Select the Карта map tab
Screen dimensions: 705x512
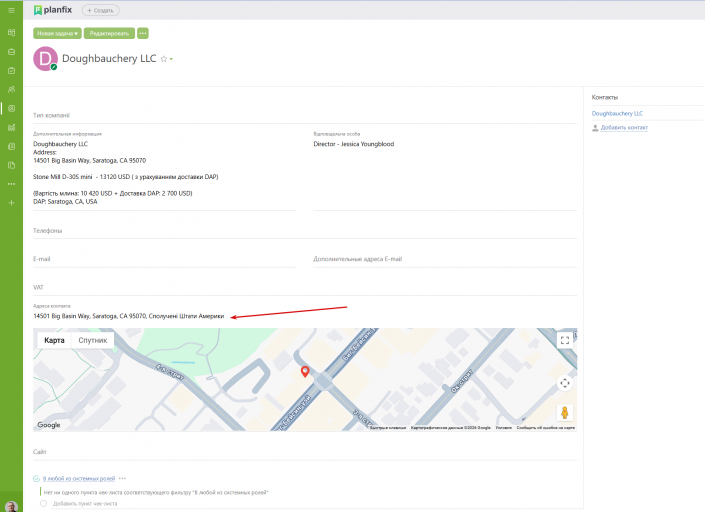pos(54,340)
